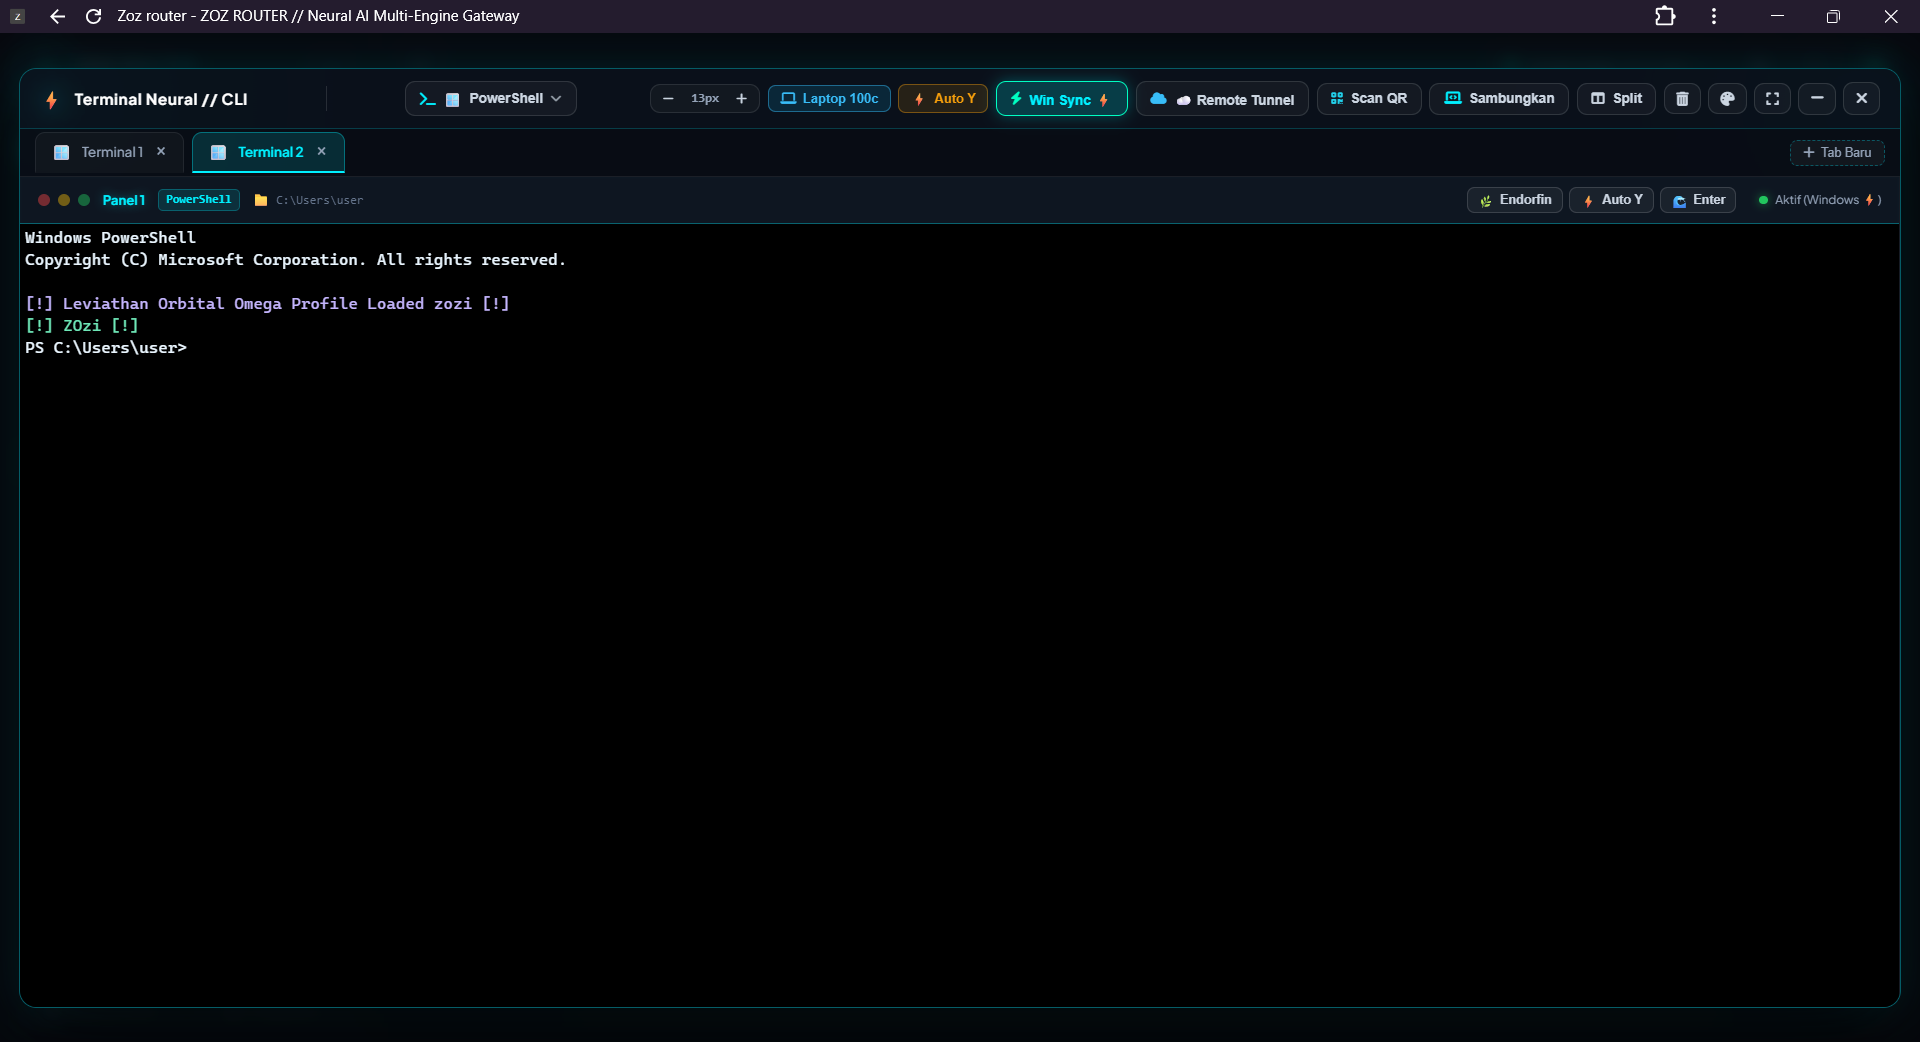The image size is (1920, 1042).
Task: Click the yellow panel dot
Action: pyautogui.click(x=64, y=200)
